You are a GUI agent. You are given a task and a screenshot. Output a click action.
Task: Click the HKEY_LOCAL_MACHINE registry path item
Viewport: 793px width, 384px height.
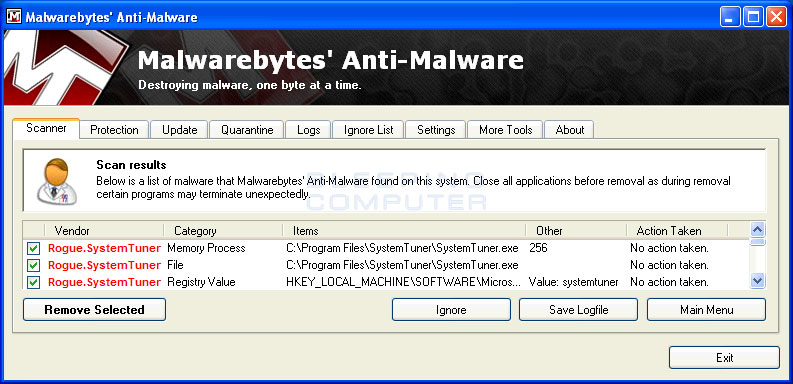403,282
